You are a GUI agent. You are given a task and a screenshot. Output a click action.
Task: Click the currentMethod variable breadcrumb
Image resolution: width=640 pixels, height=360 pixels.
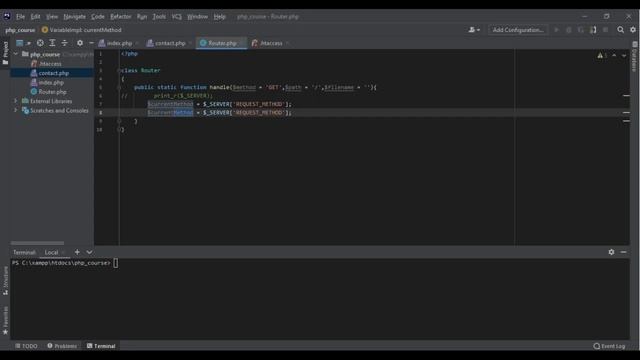(82, 30)
